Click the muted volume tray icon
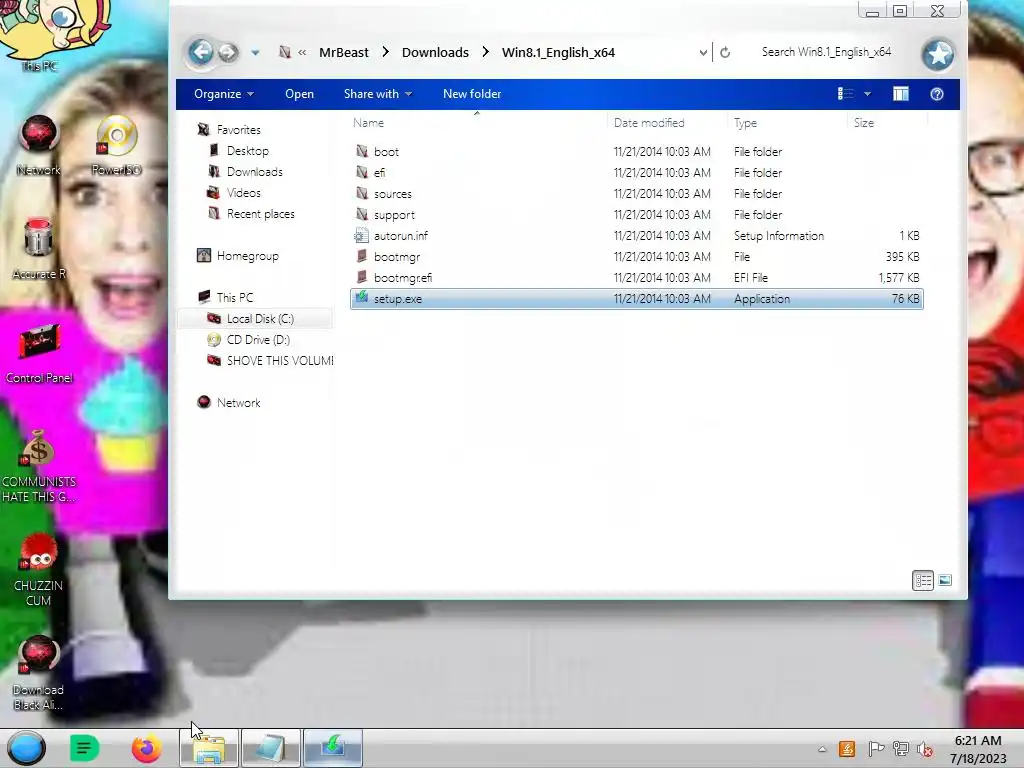This screenshot has width=1024, height=768. point(925,749)
